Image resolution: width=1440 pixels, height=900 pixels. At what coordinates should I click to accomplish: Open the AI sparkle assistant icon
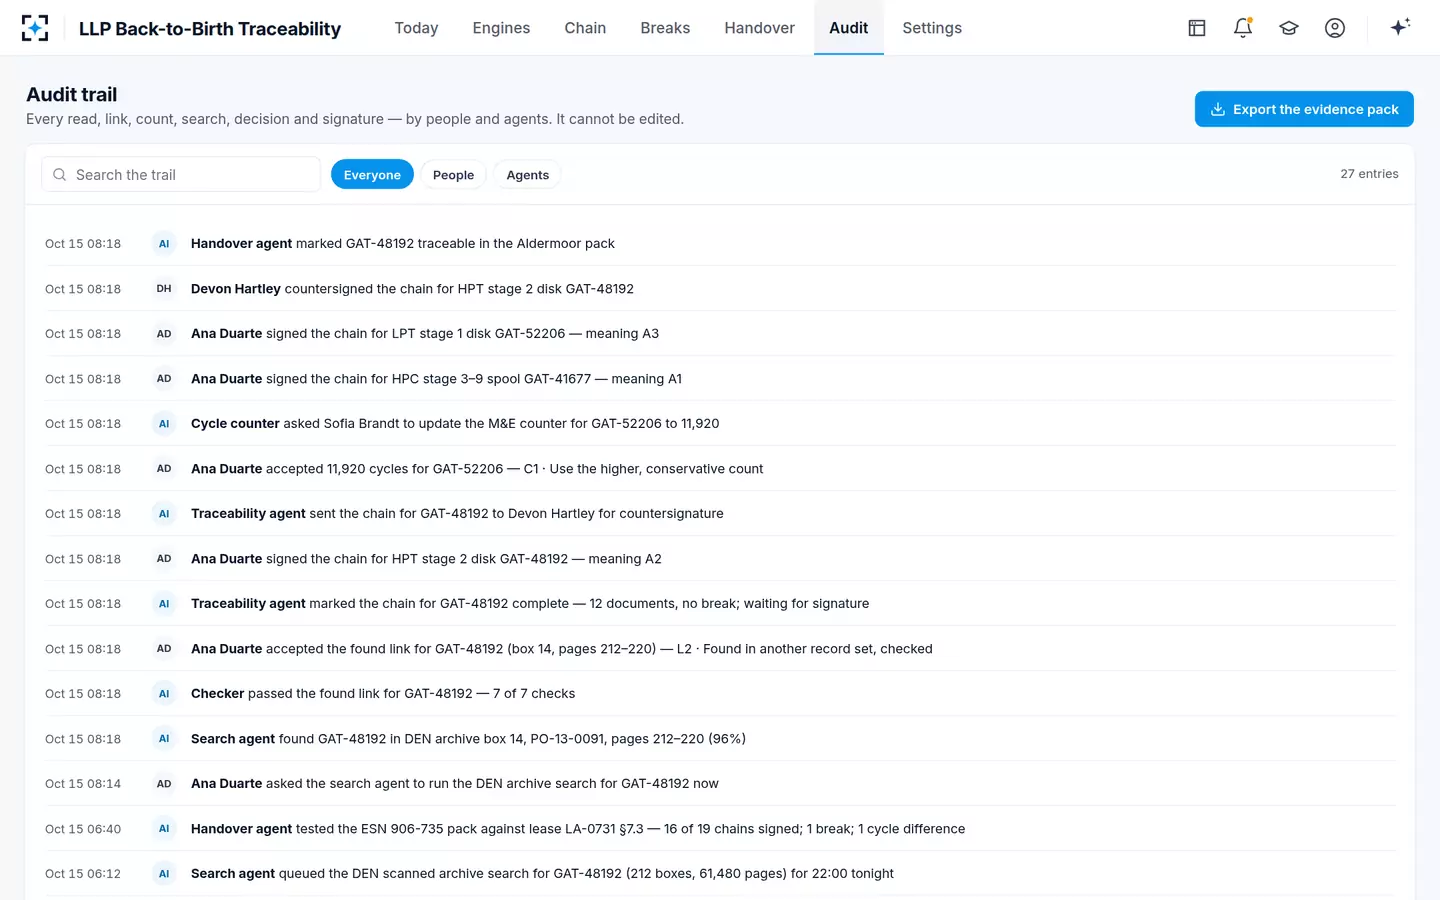[1400, 27]
